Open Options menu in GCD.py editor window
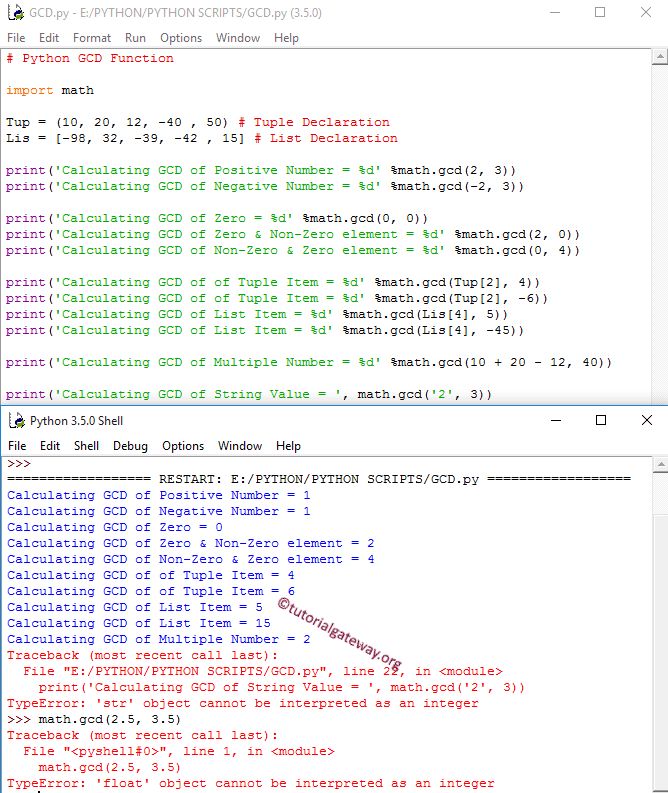Screen dimensions: 668x793 point(181,38)
